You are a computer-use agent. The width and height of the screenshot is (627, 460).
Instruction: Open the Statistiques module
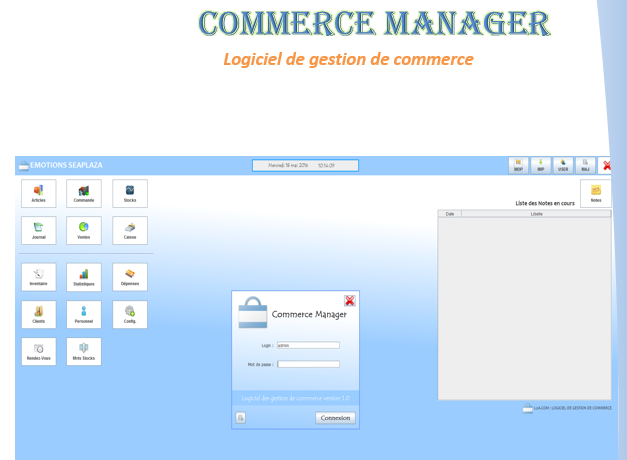84,277
